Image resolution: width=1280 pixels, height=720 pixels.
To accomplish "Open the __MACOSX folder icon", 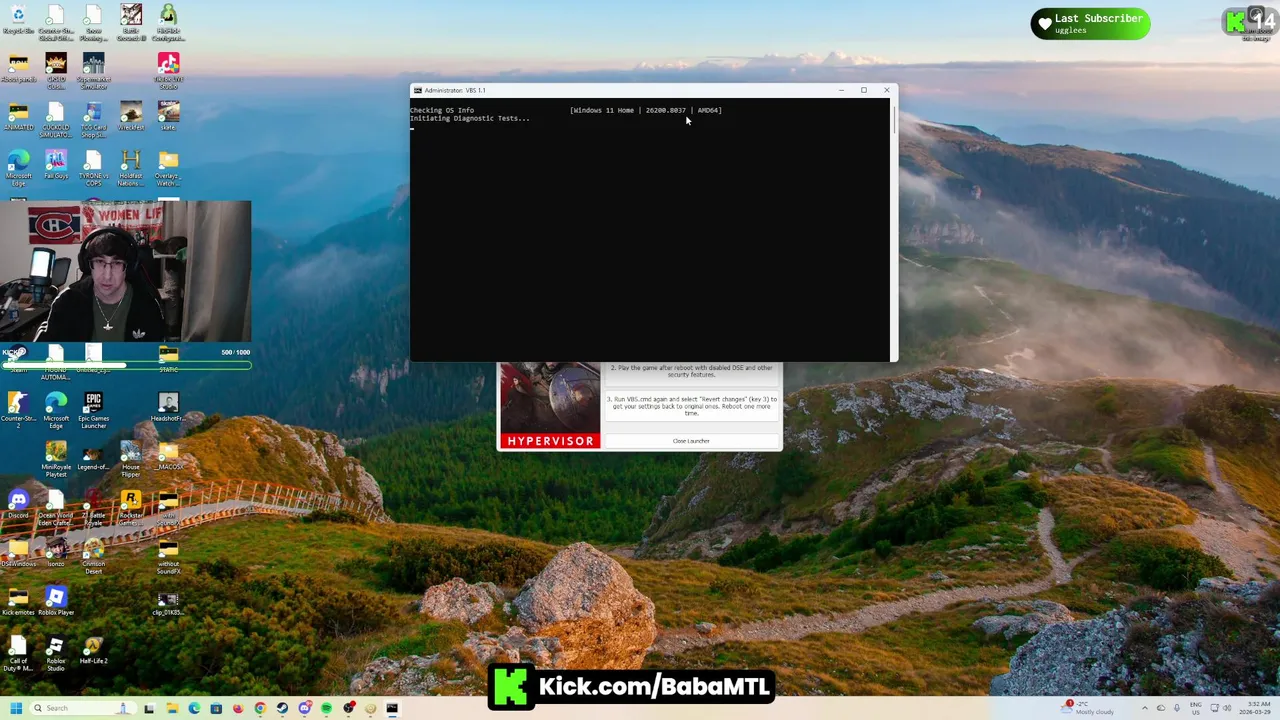I will (168, 456).
